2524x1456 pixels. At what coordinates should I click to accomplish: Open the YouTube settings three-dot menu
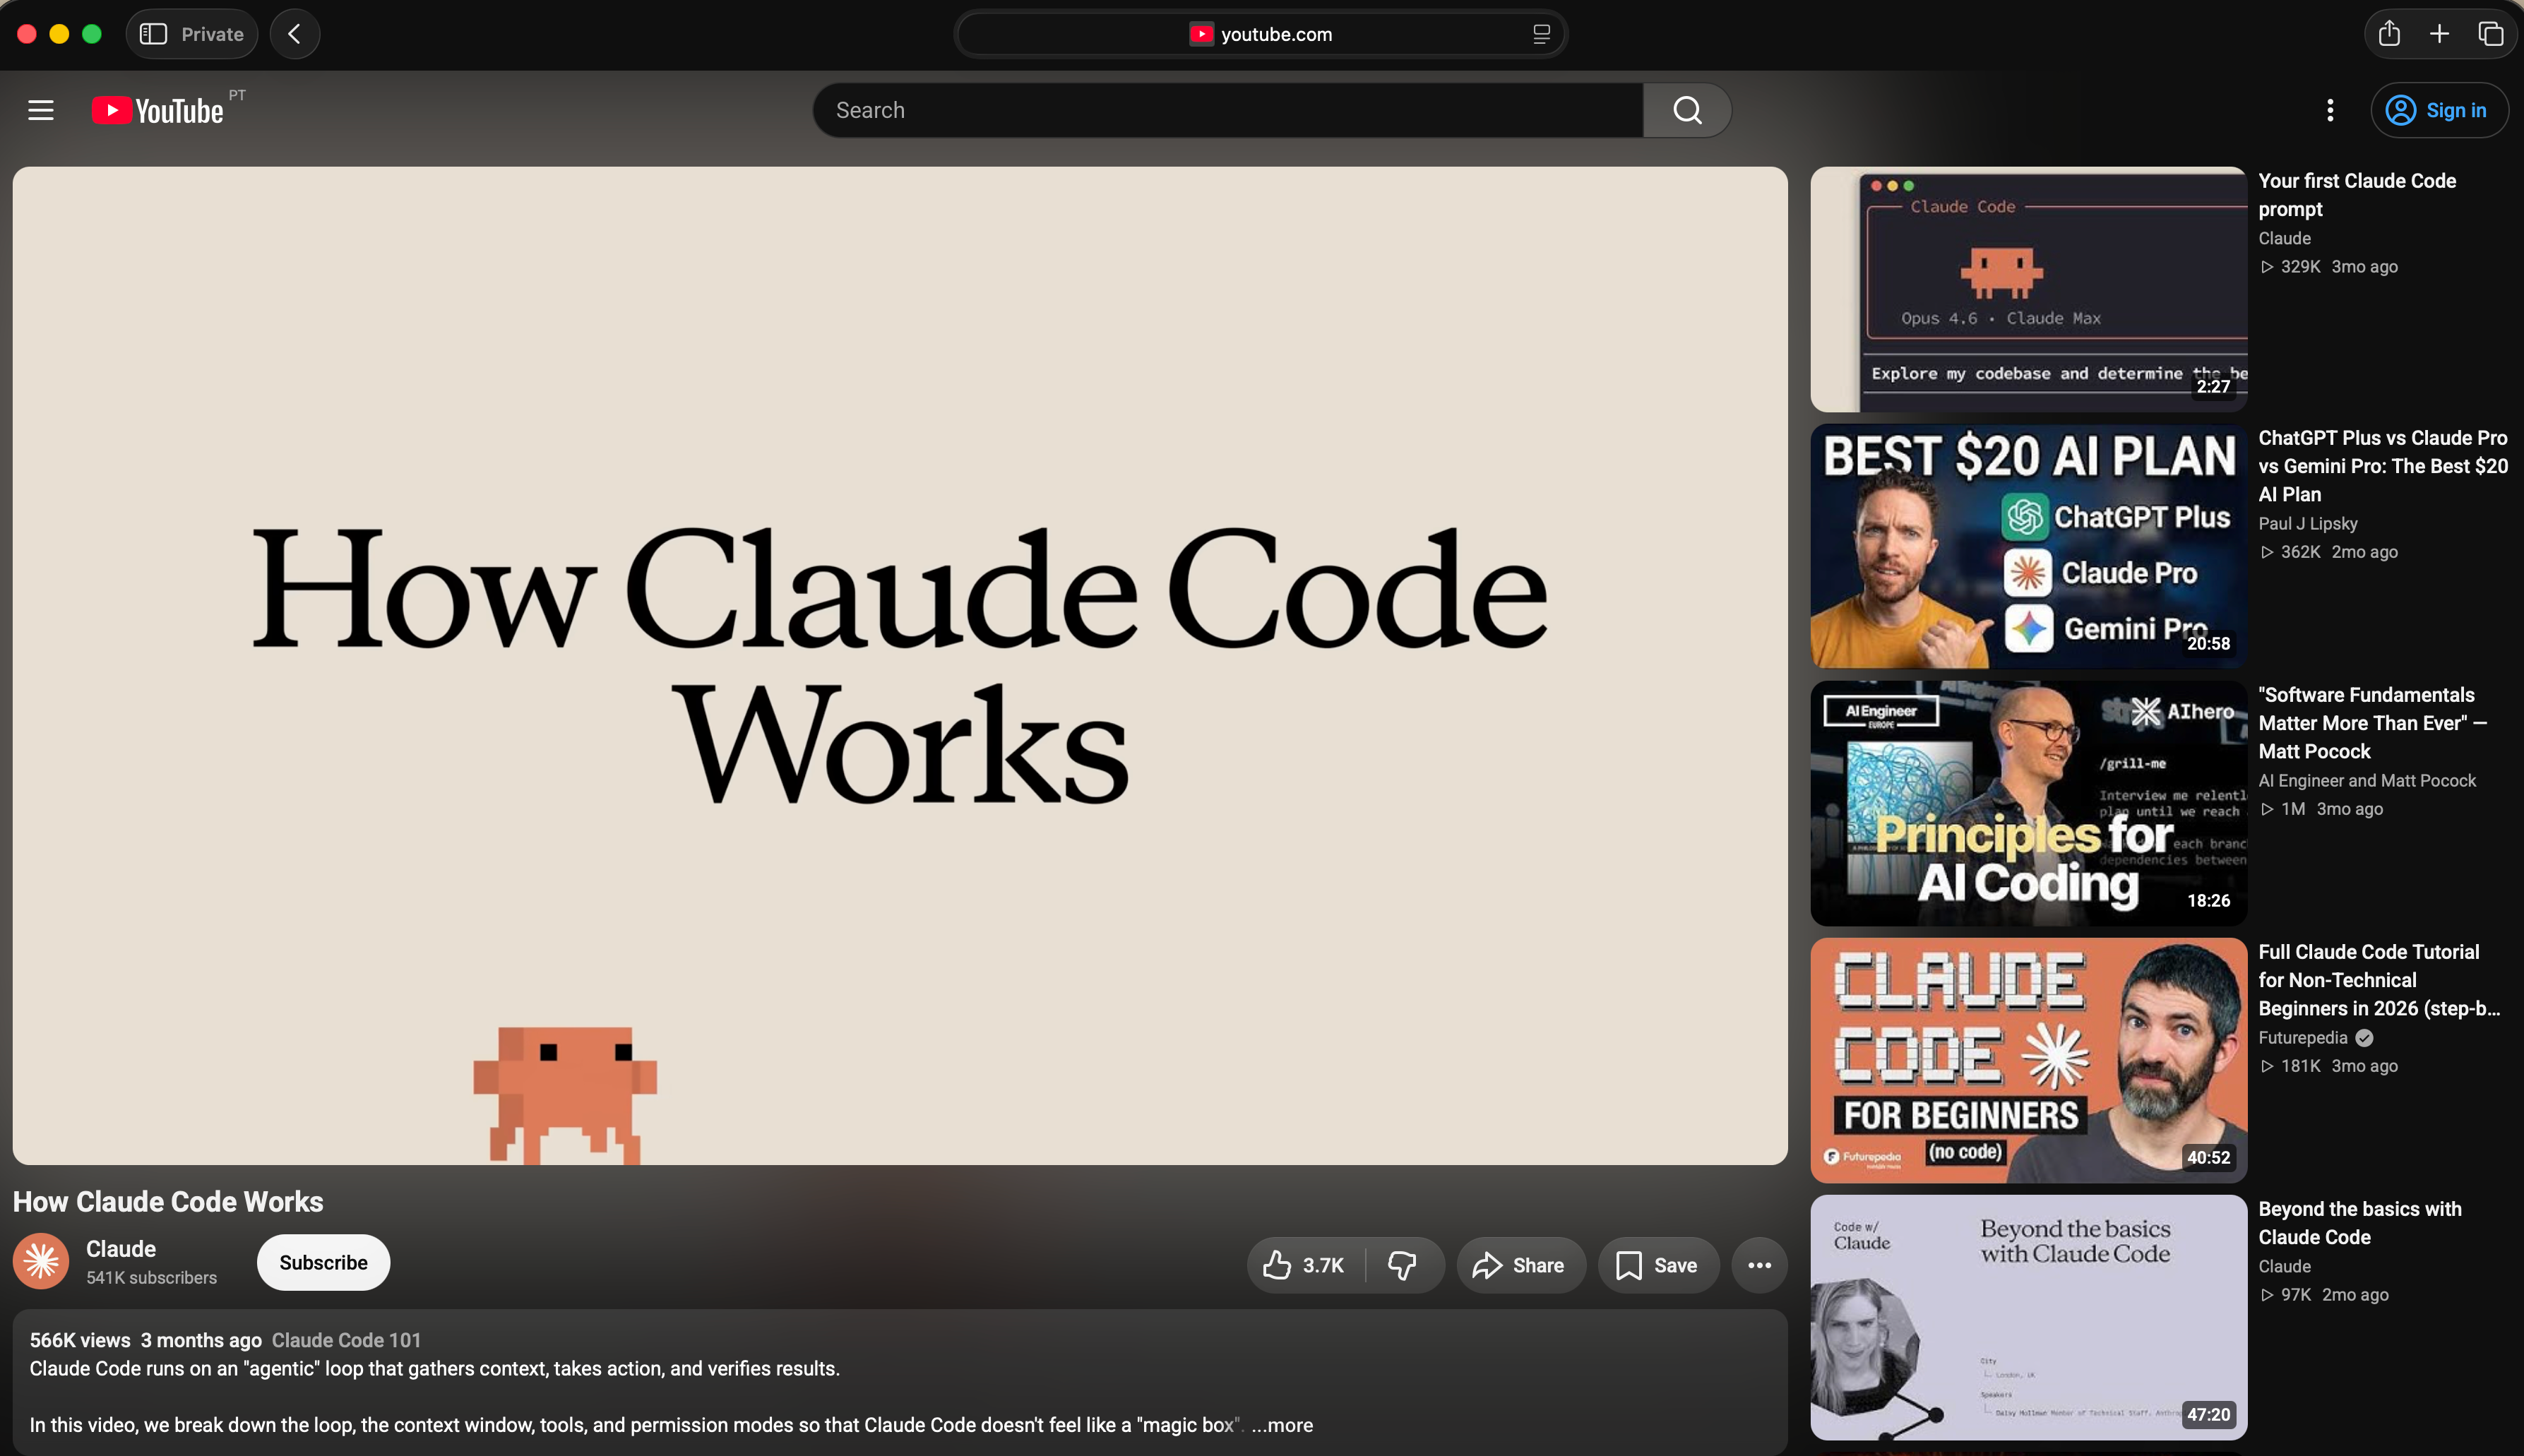coord(2330,110)
